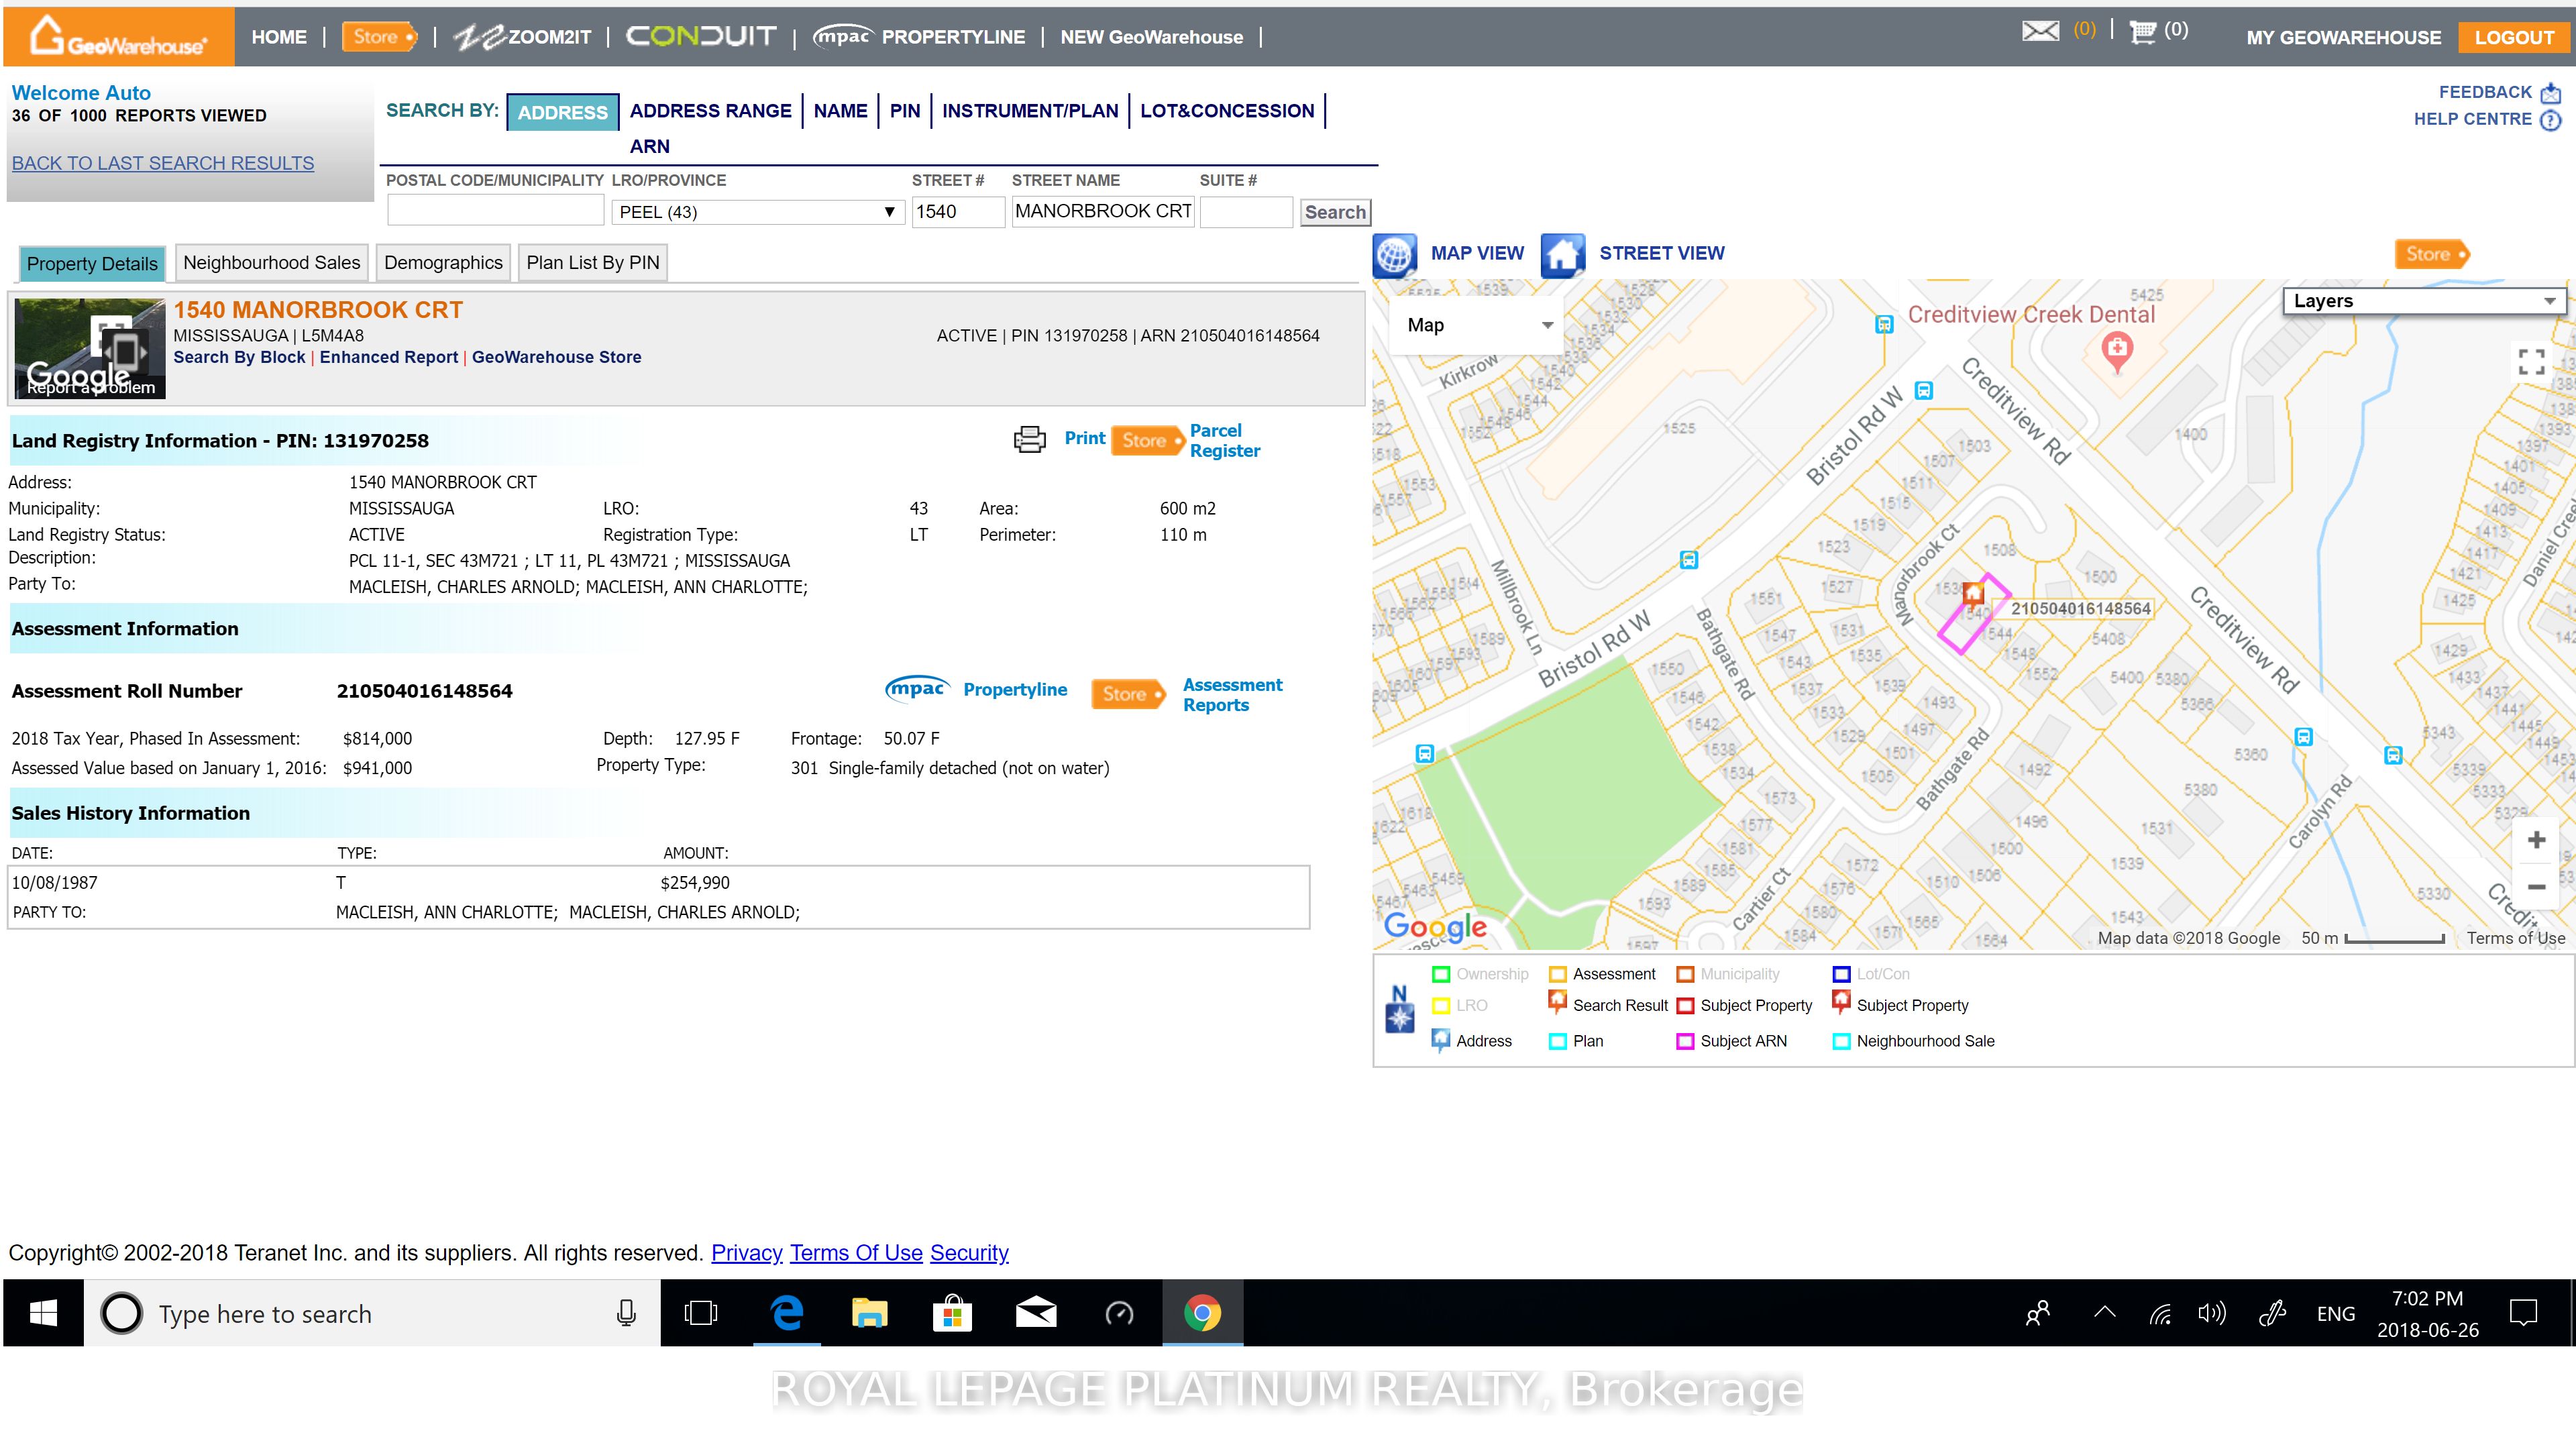Toggle the Plan layer checkbox

click(x=1557, y=1042)
